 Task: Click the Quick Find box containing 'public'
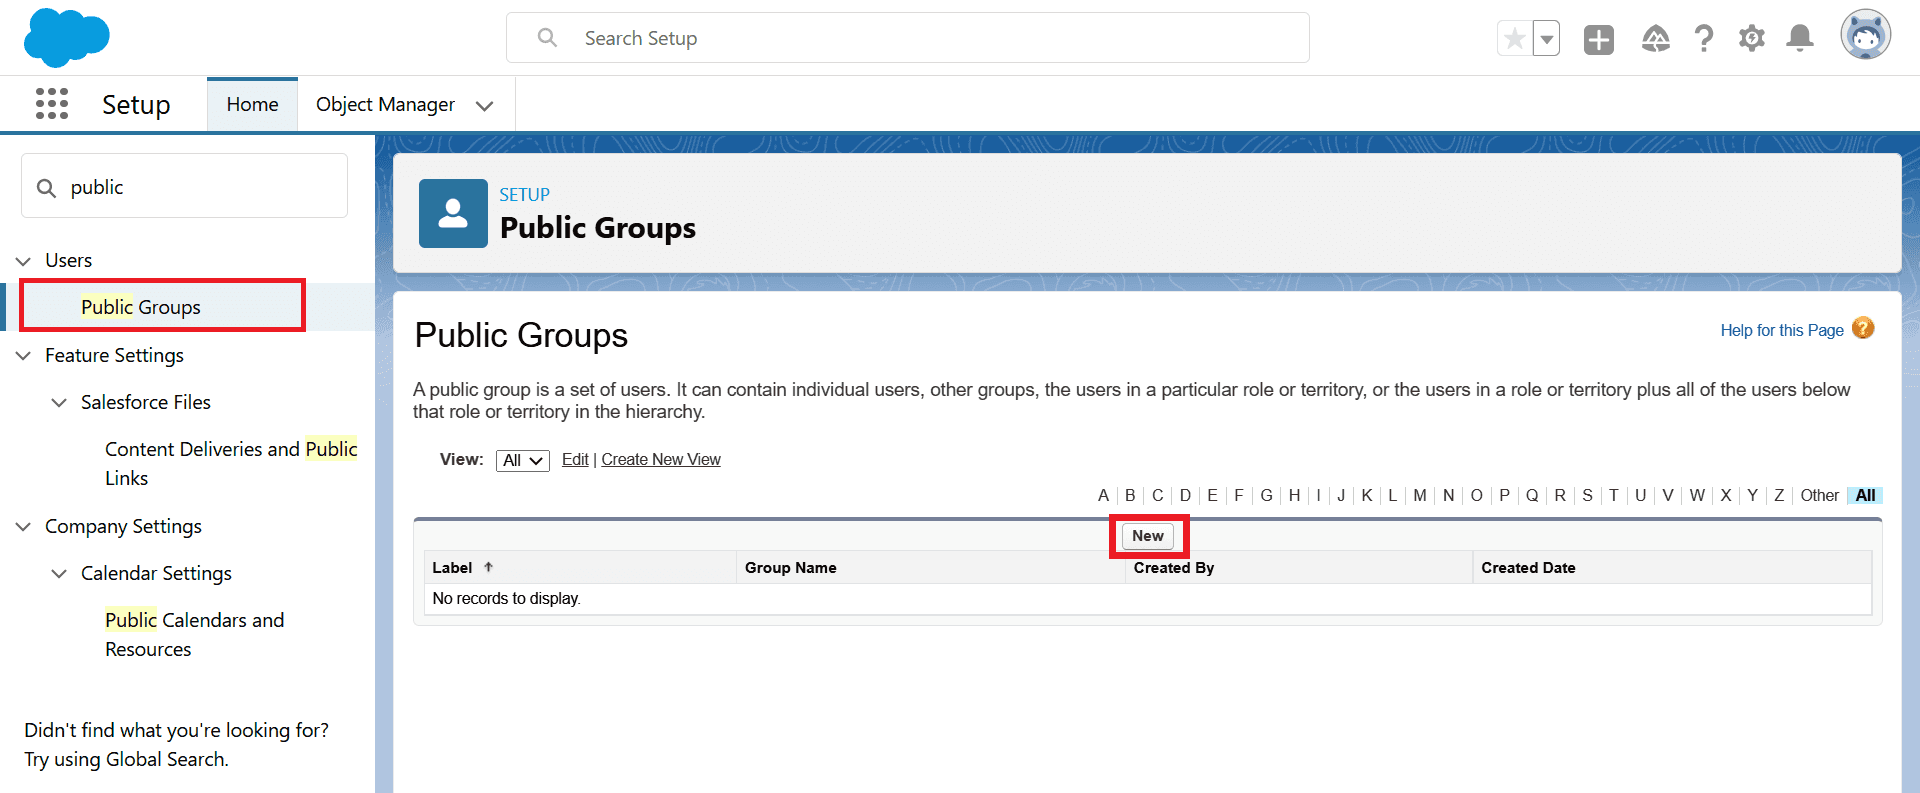click(x=185, y=186)
